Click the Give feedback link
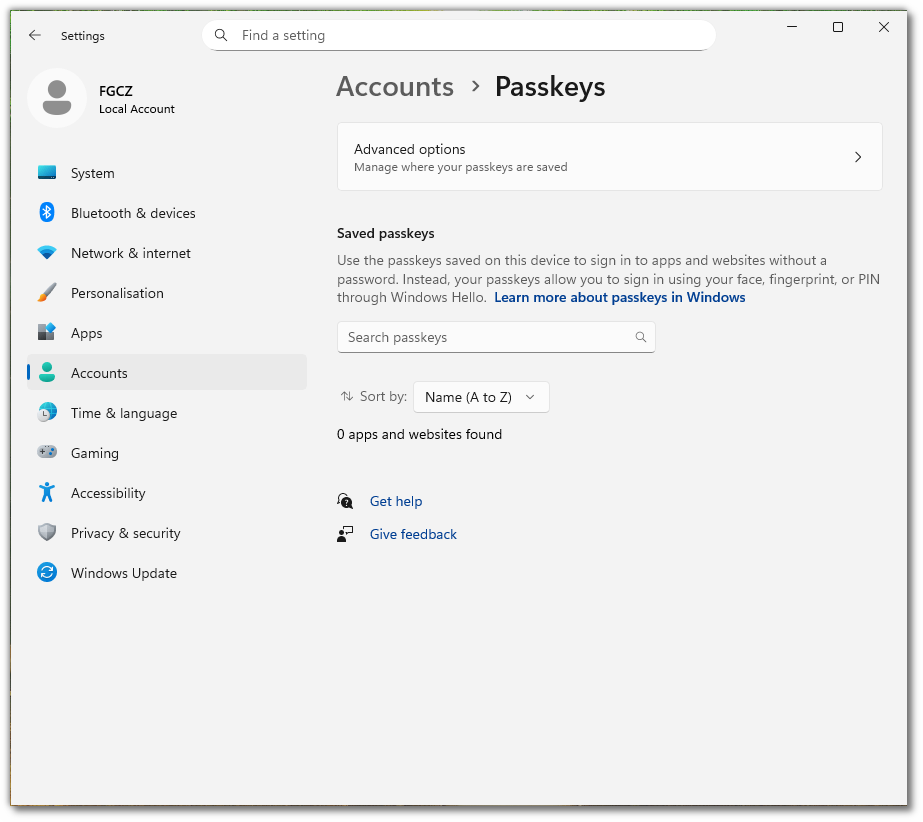Image resolution: width=923 pixels, height=822 pixels. pos(413,534)
